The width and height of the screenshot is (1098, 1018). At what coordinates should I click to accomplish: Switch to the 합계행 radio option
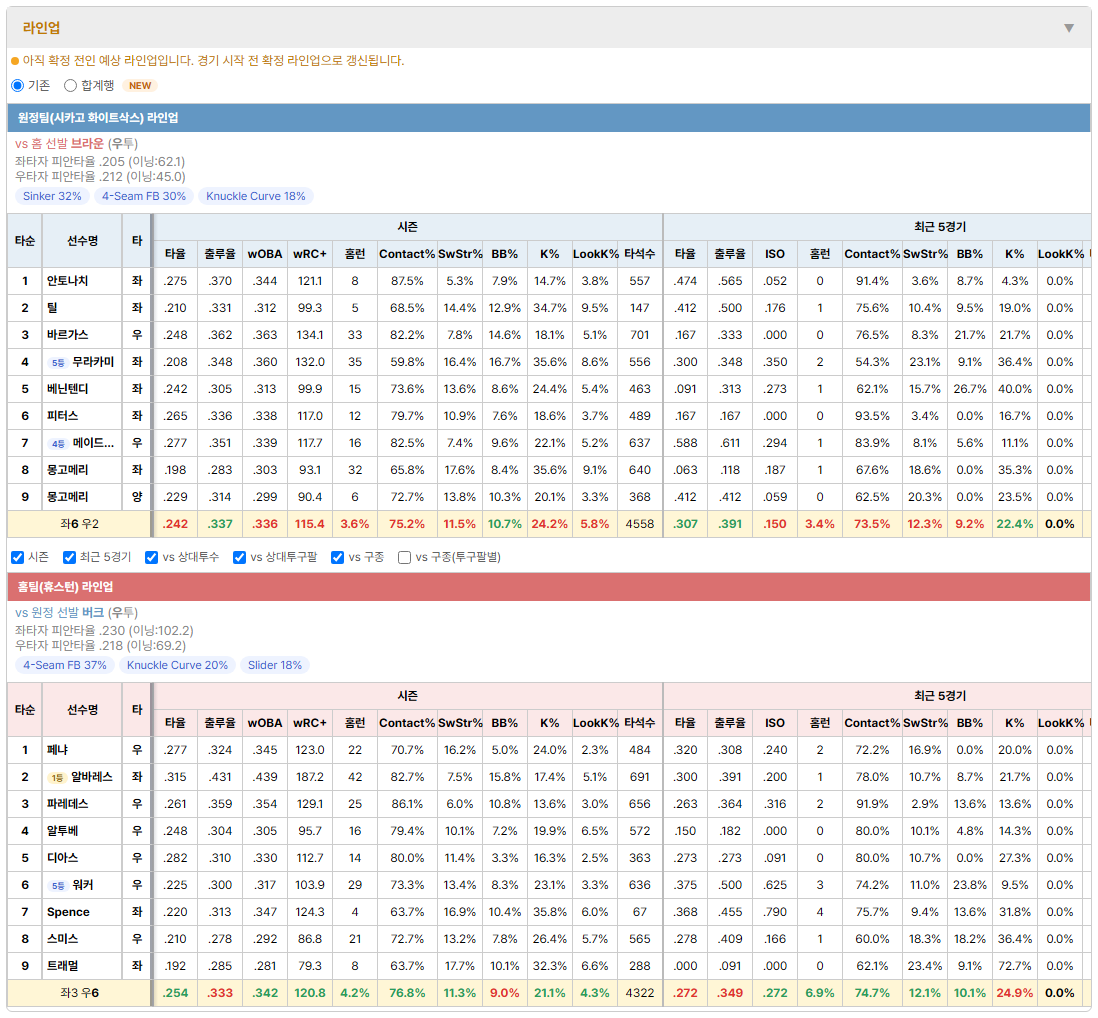70,85
